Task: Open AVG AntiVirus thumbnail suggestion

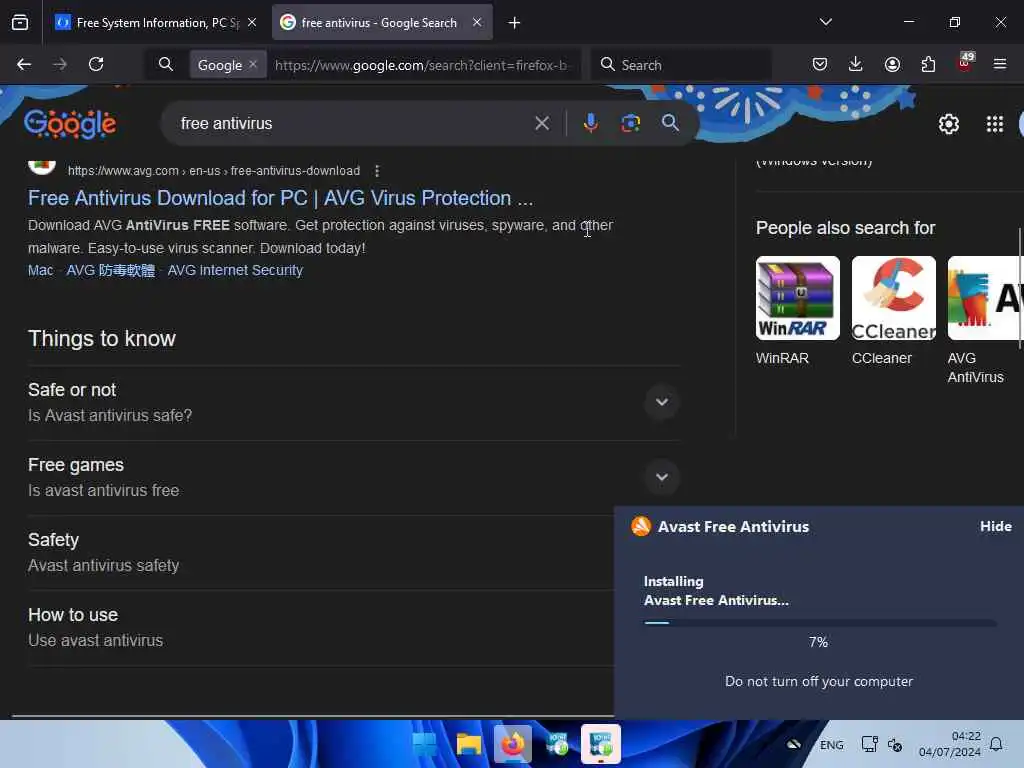Action: tap(985, 298)
